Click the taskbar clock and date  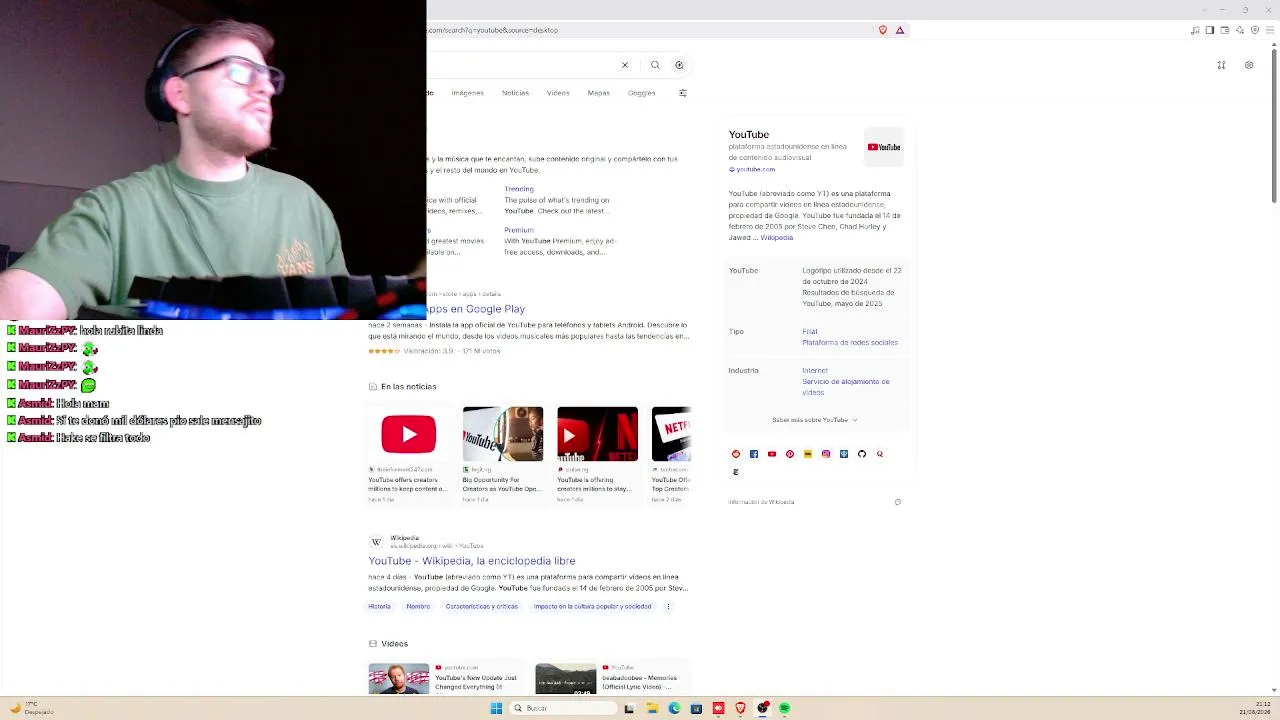coord(1256,708)
